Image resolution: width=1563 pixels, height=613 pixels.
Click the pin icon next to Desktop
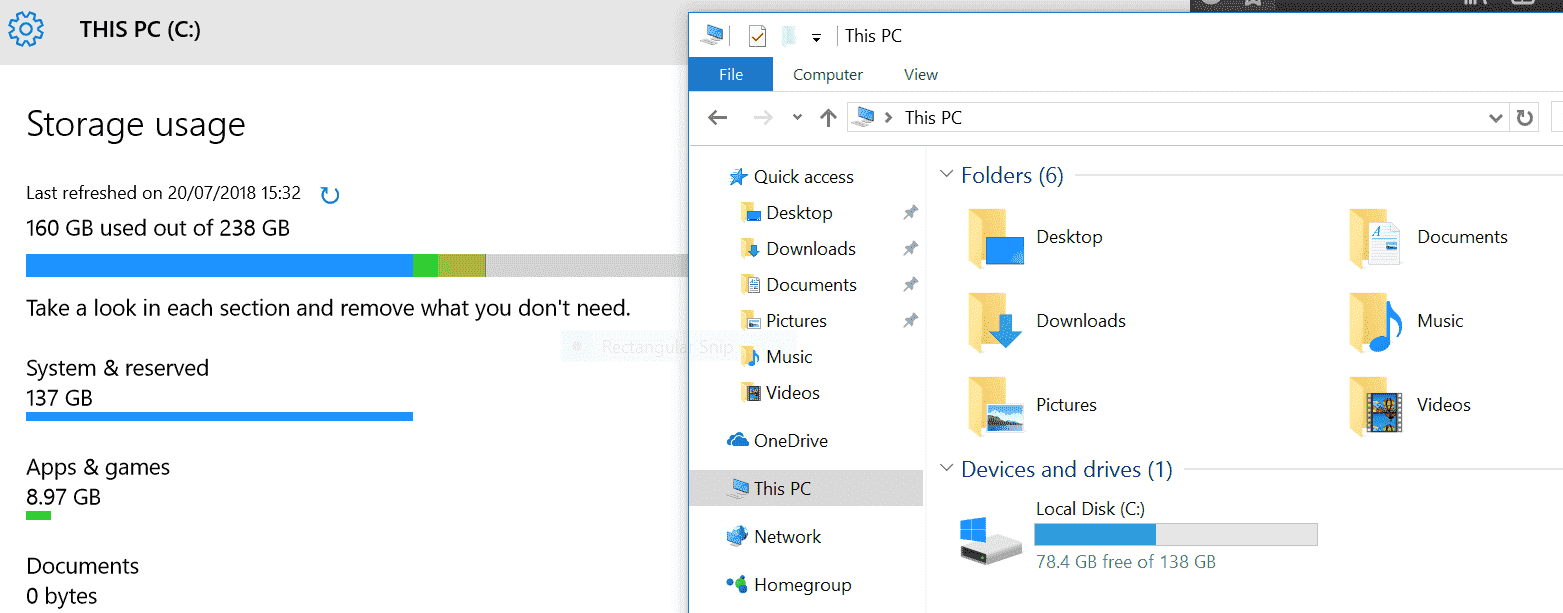910,213
